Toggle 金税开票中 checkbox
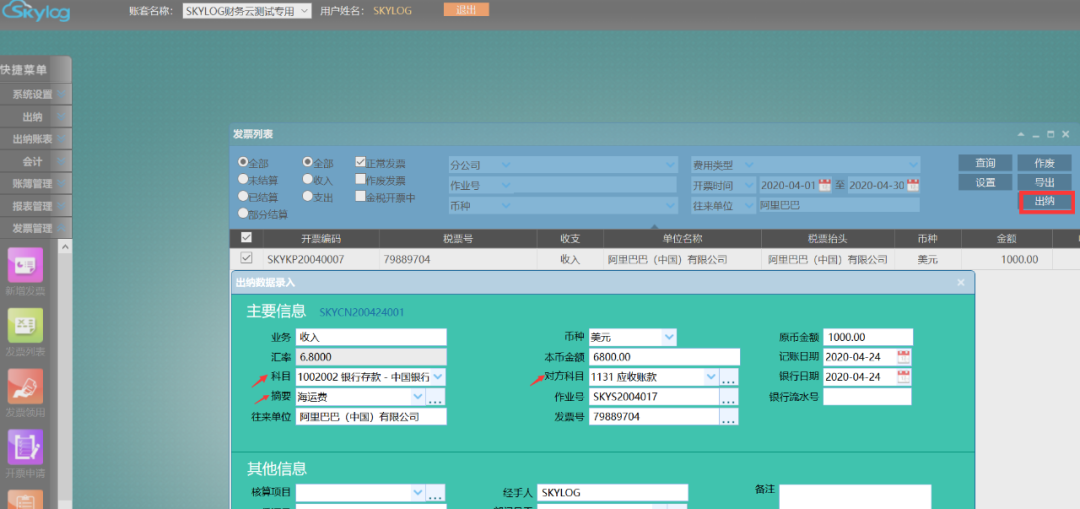The width and height of the screenshot is (1080, 509). pos(360,196)
